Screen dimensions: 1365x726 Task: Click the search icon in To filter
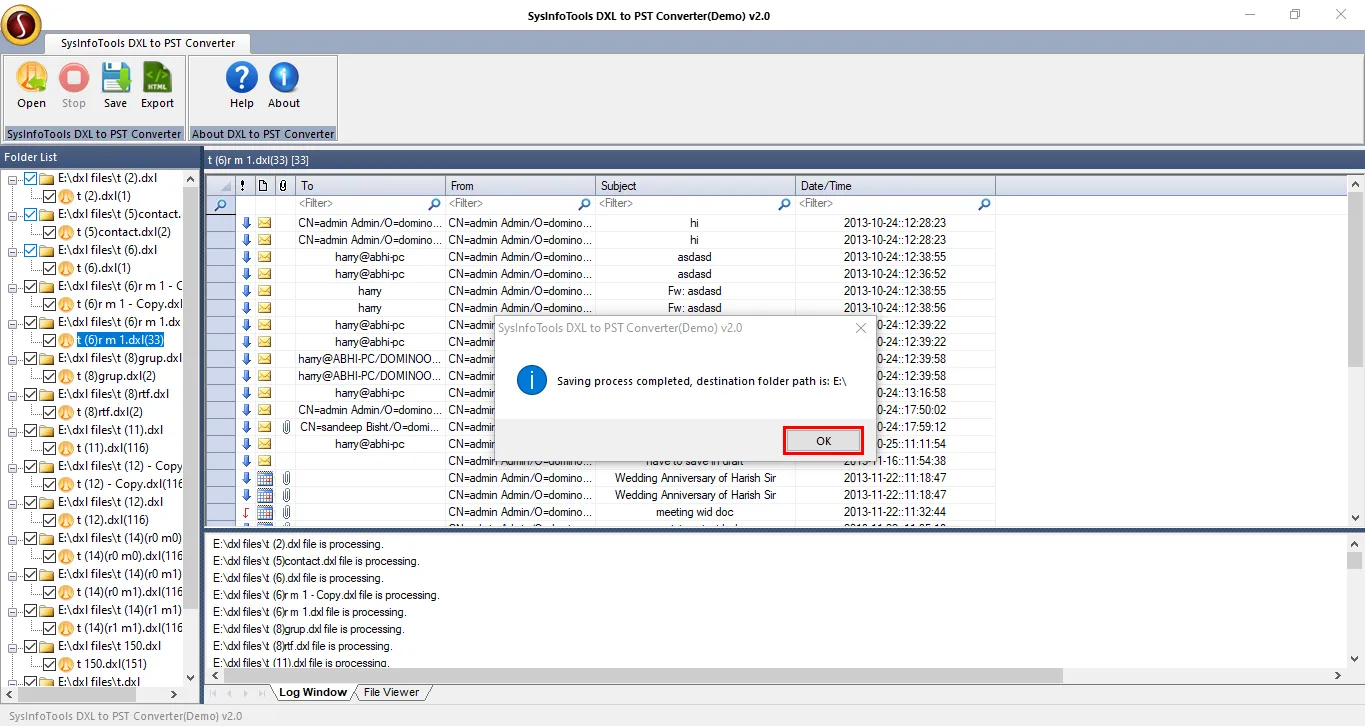click(x=434, y=204)
